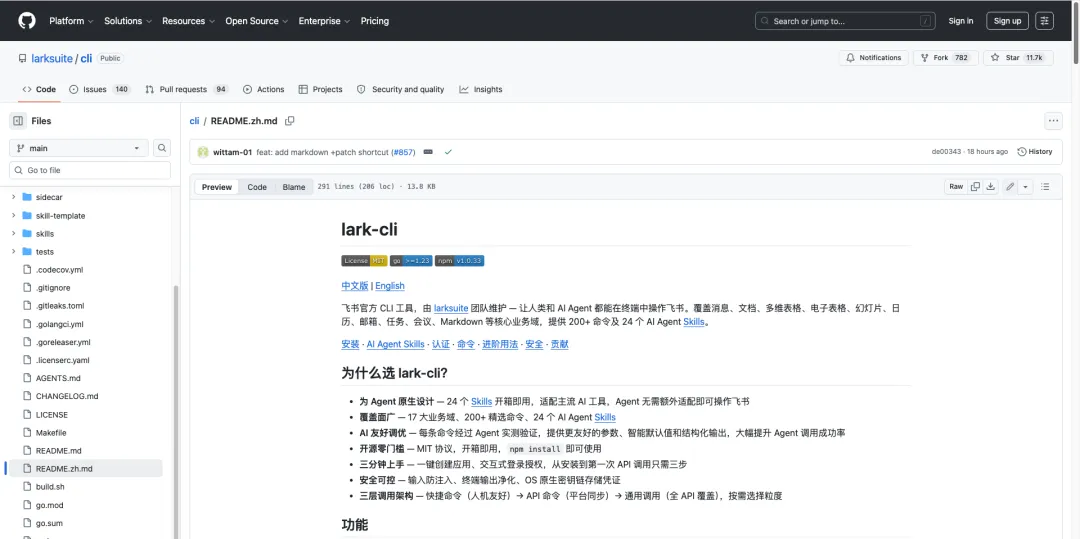Click the License MIT badge
The height and width of the screenshot is (539, 1080).
point(364,261)
